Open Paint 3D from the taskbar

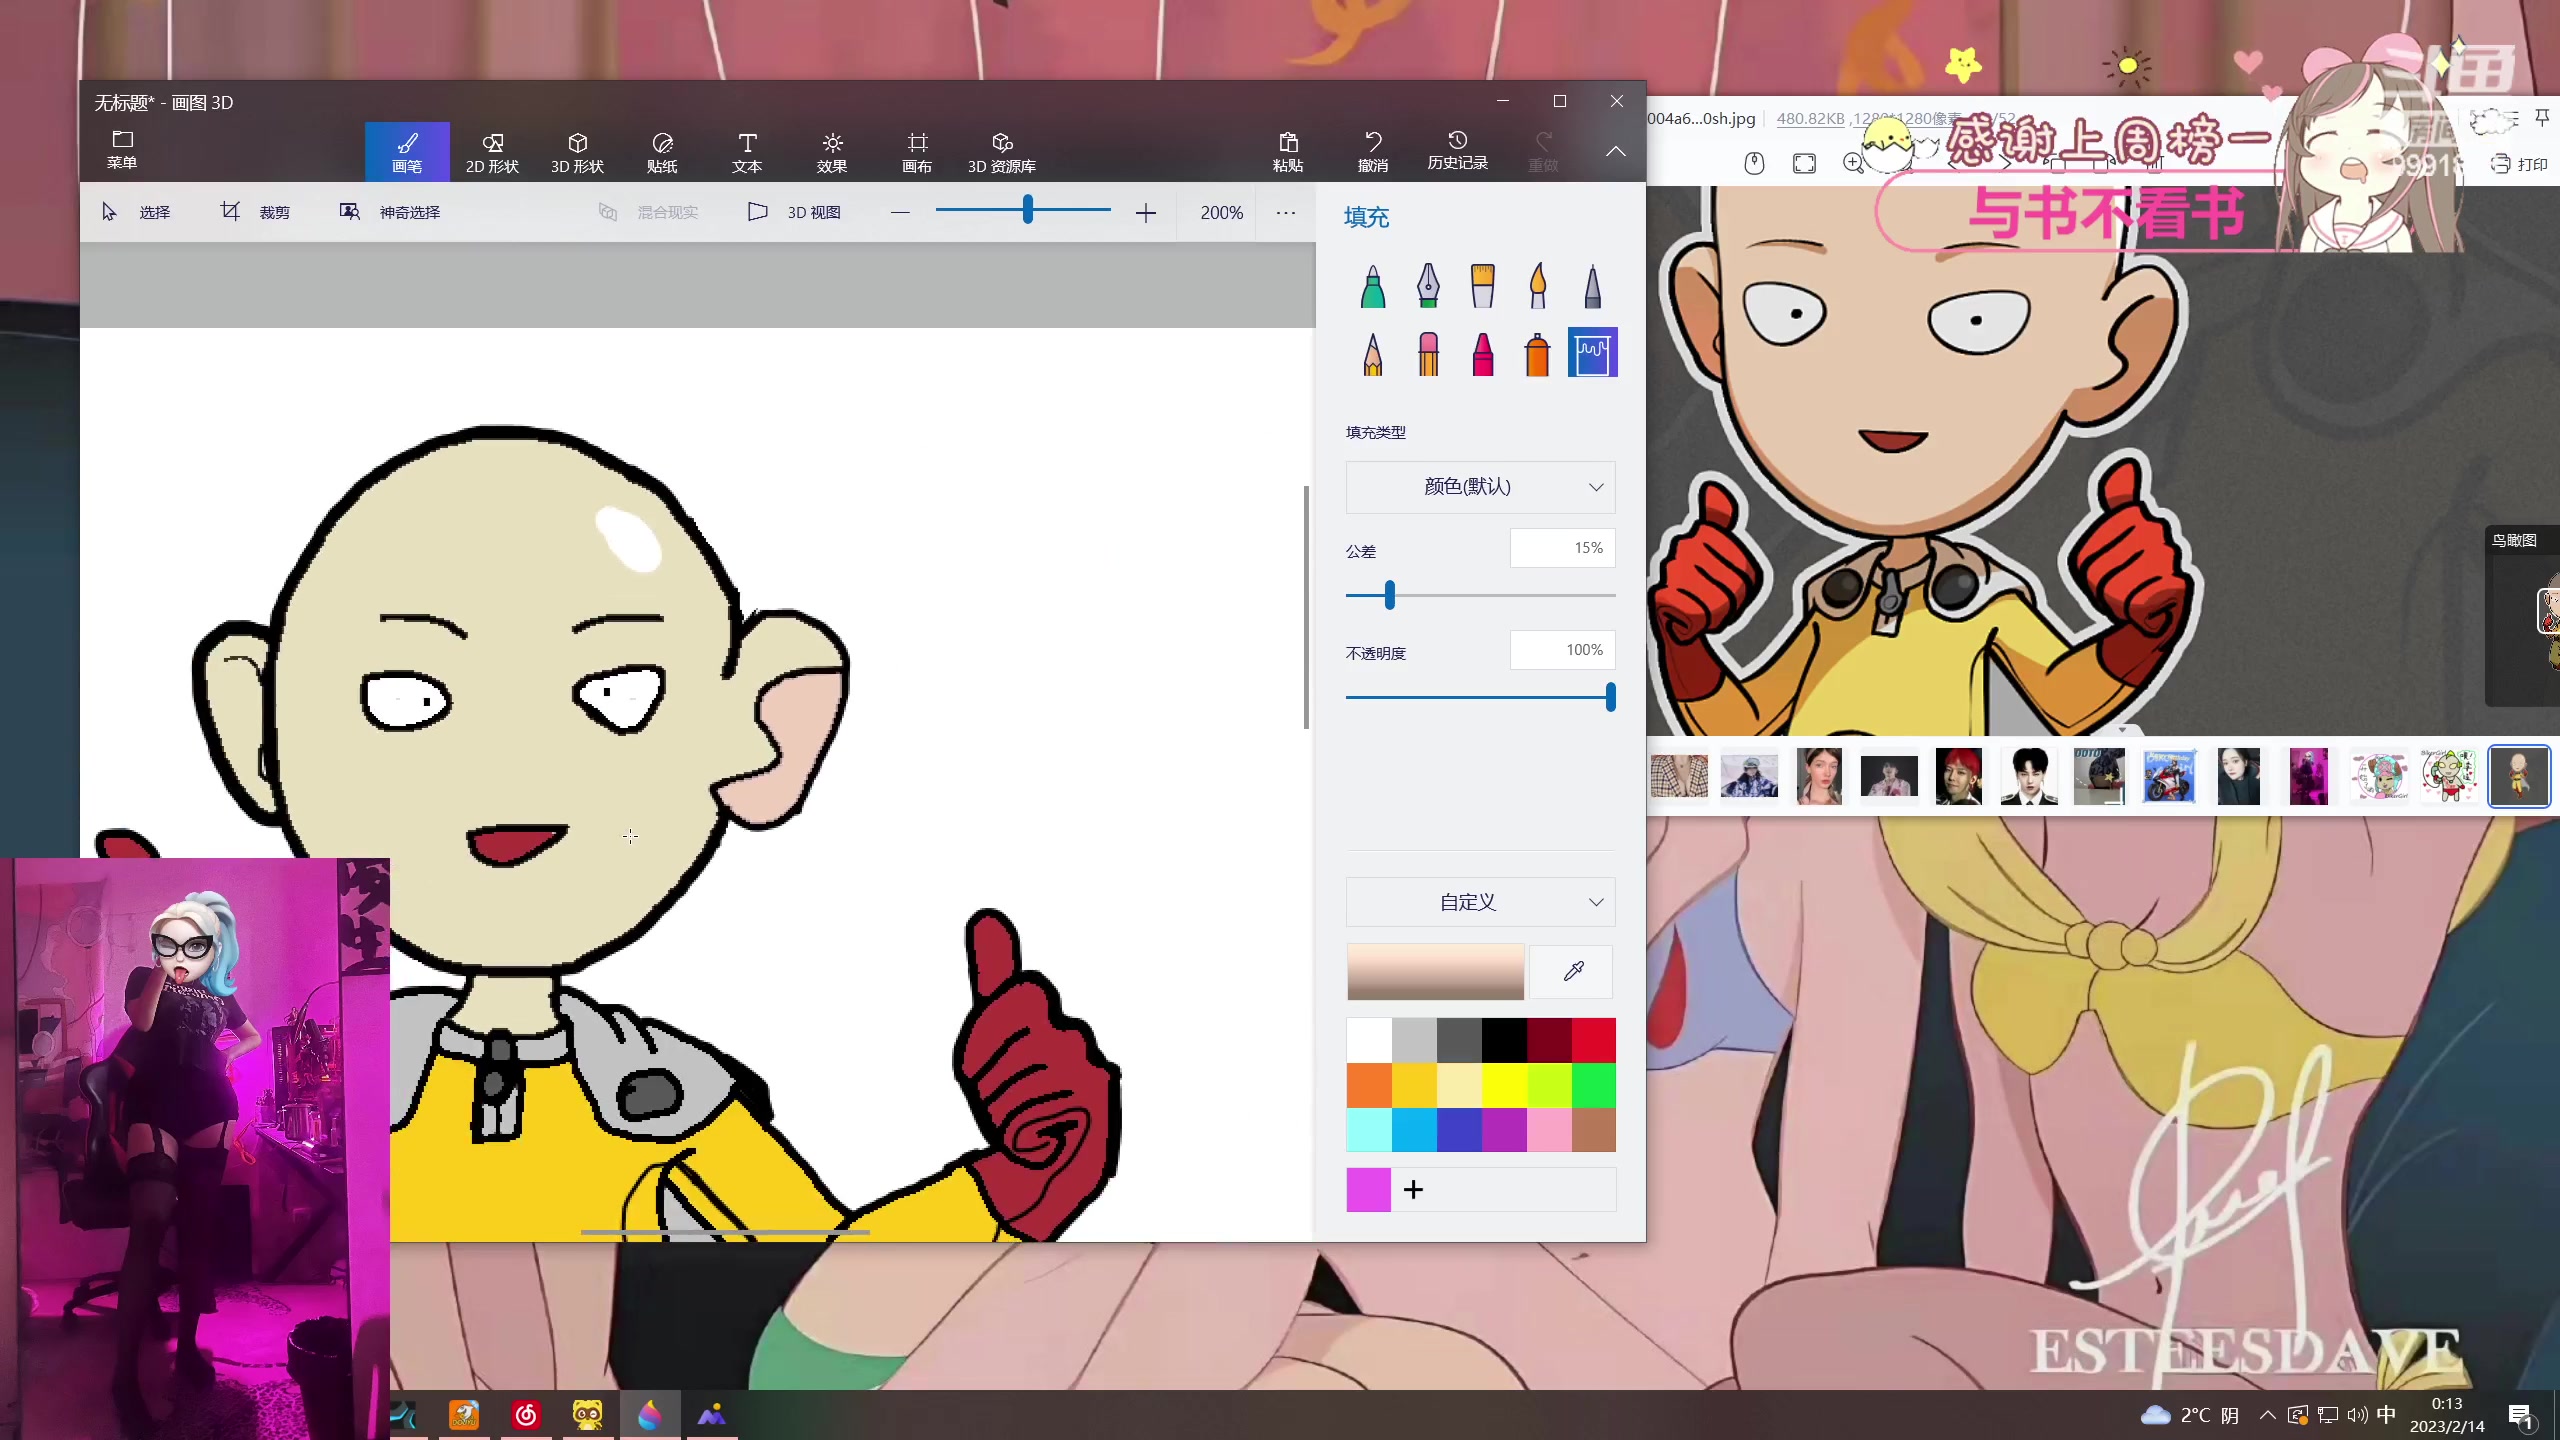[650, 1414]
